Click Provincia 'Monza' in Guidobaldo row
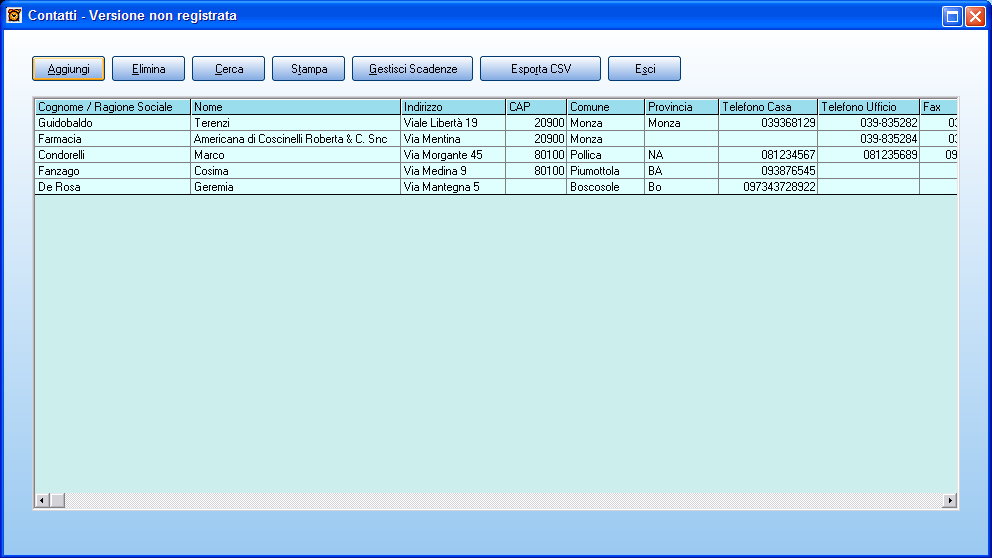 pyautogui.click(x=681, y=123)
